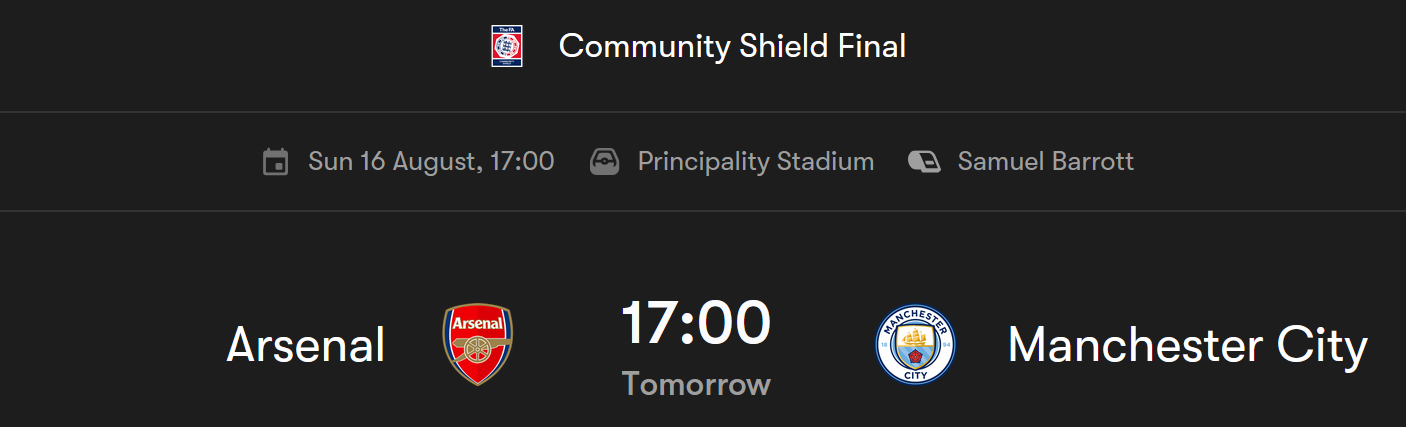
Task: Click the referee whistle icon
Action: coord(924,161)
